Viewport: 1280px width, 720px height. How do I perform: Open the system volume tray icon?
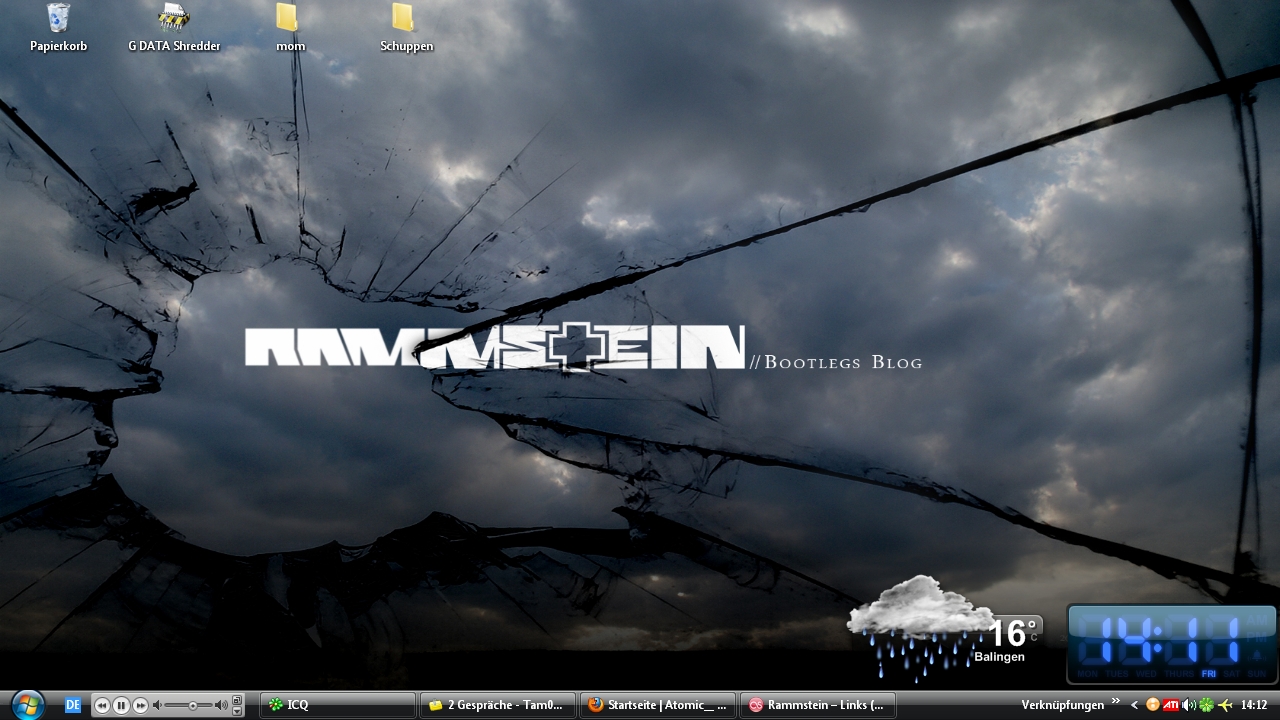click(1189, 705)
